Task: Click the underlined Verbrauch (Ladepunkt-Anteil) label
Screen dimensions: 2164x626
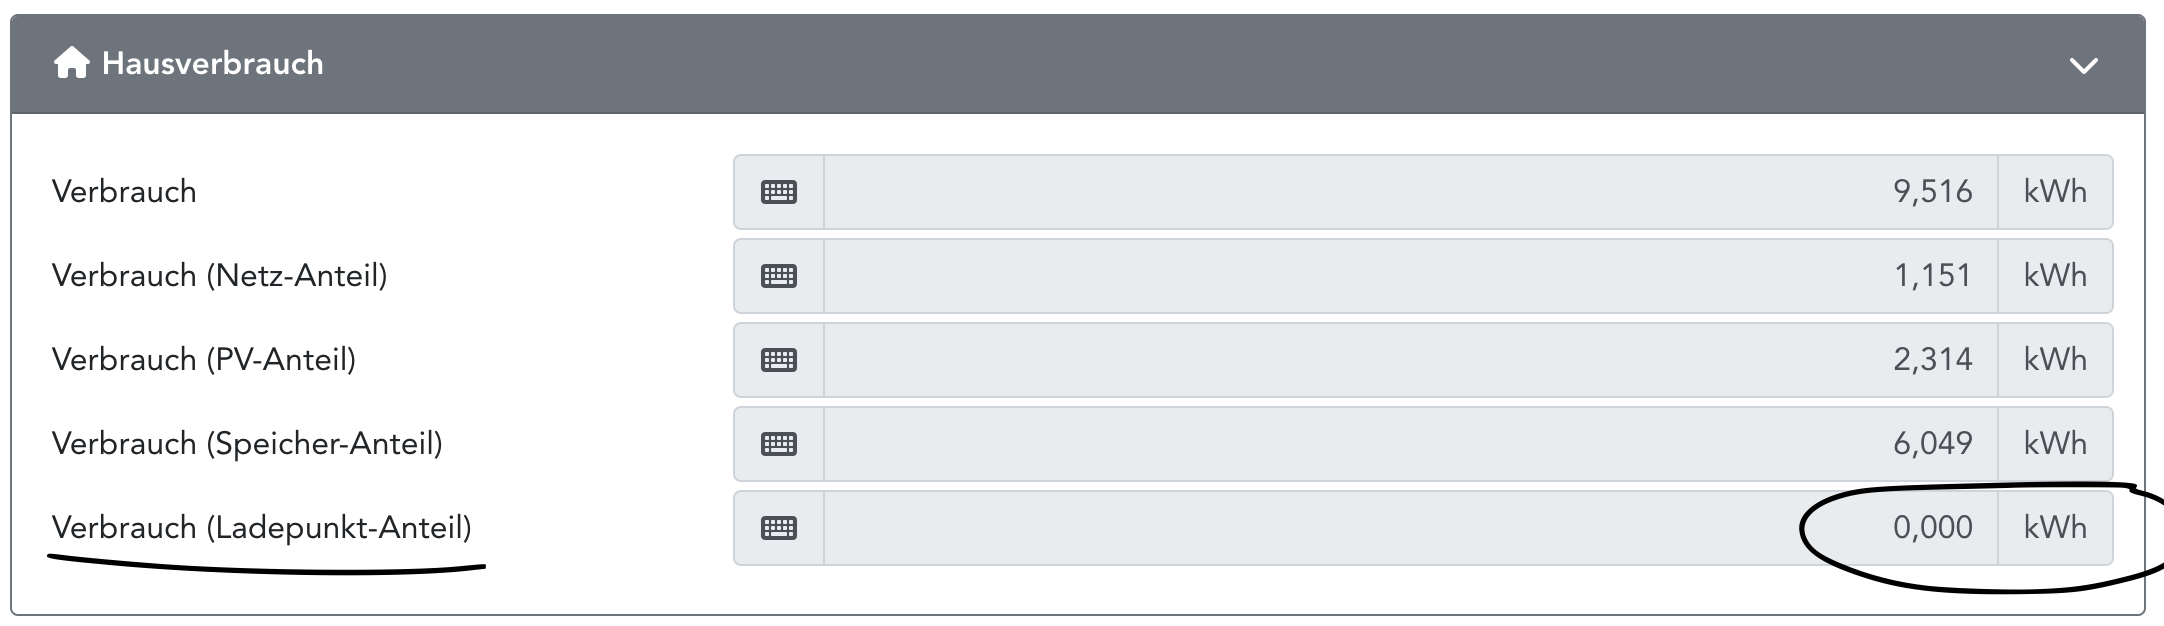Action: 261,528
